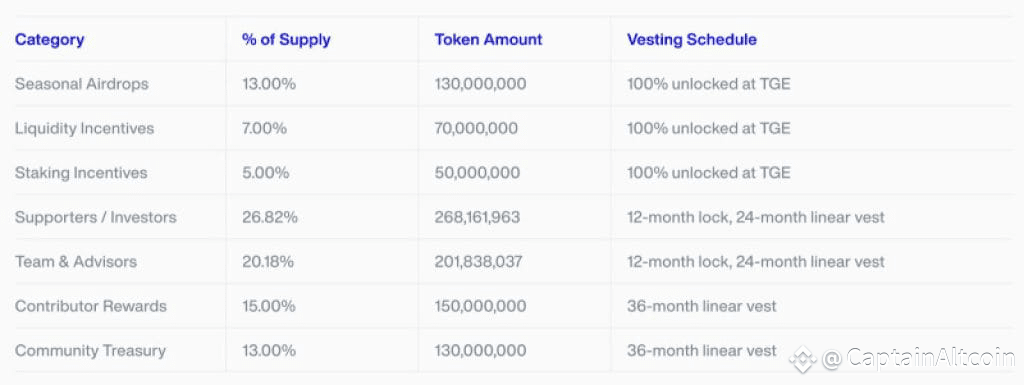This screenshot has height=385, width=1024.
Task: Click the Binance logo icon in watermark
Action: pos(803,359)
